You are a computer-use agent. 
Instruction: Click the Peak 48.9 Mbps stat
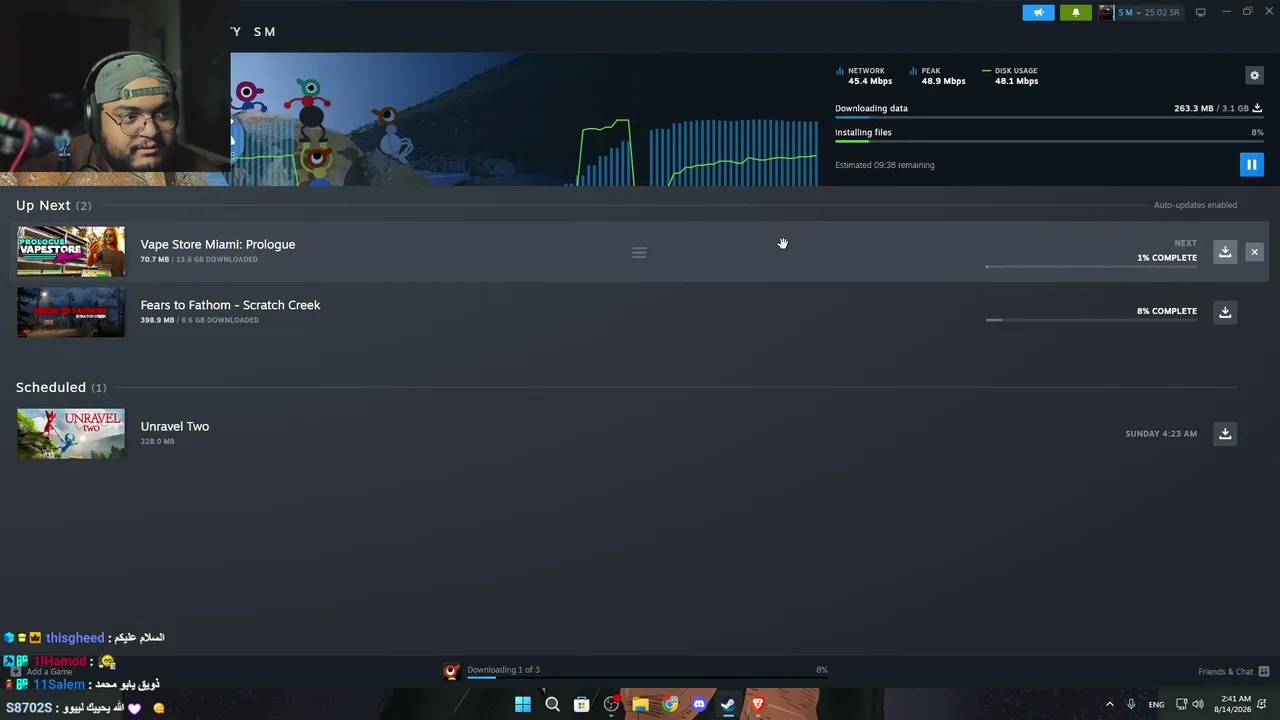click(938, 76)
